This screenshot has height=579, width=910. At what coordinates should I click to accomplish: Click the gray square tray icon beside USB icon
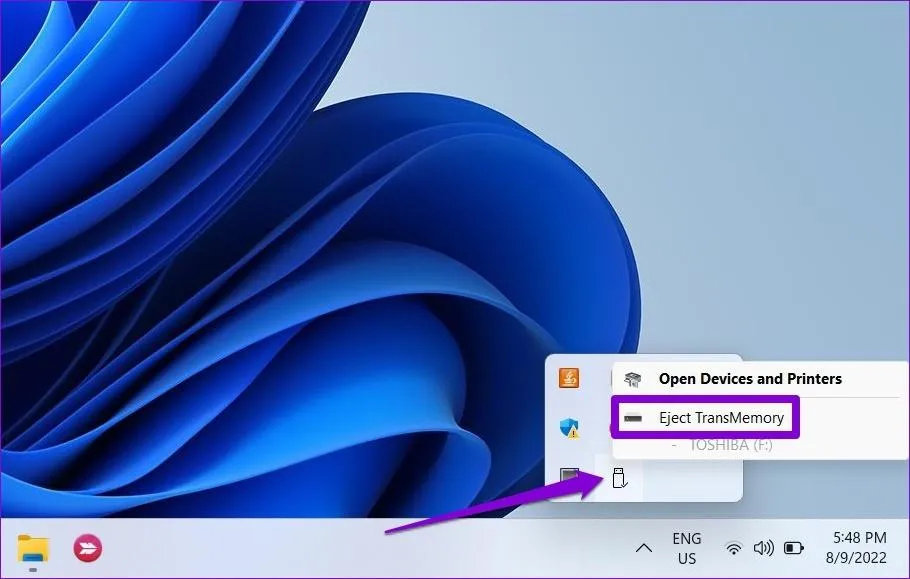569,476
